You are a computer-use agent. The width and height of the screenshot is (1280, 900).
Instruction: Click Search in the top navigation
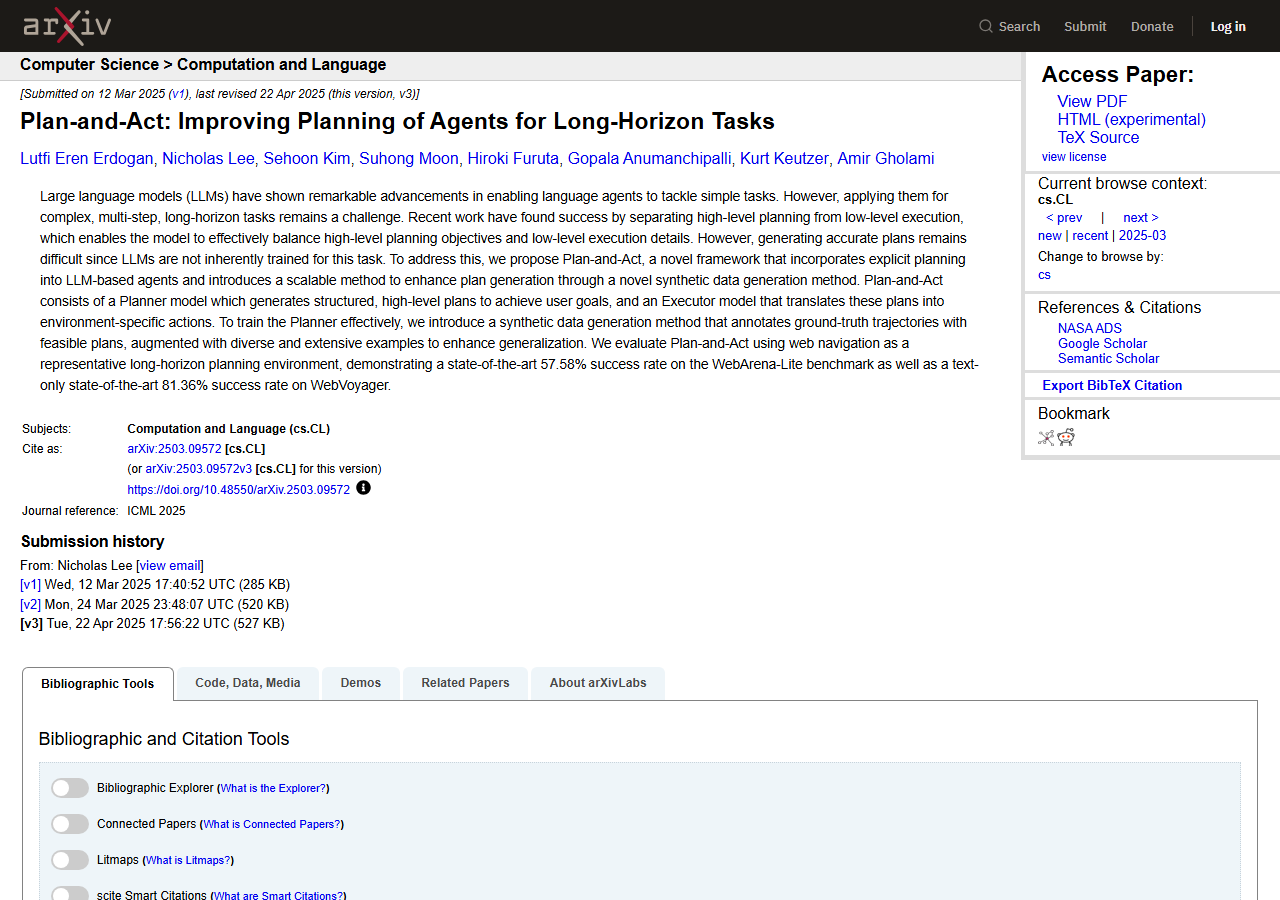click(1019, 26)
